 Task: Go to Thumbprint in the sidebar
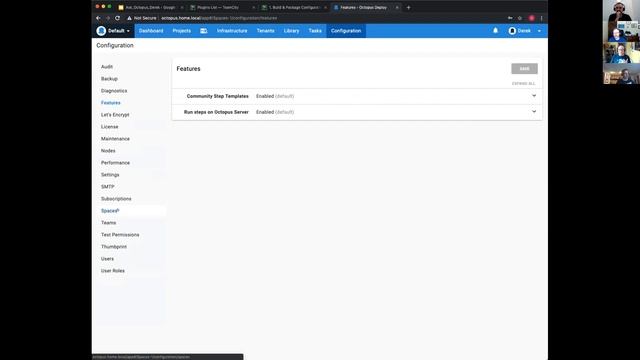(x=114, y=247)
